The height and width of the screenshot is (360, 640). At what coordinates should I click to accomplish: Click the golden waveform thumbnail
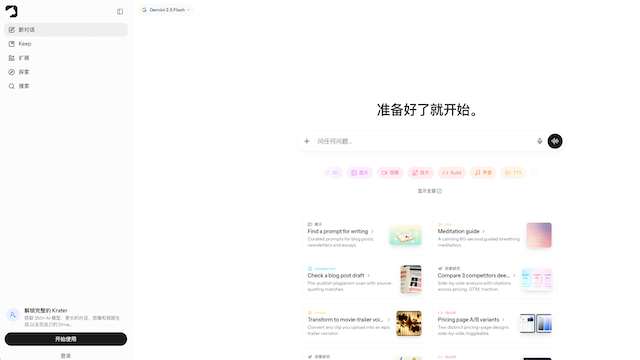(409, 323)
